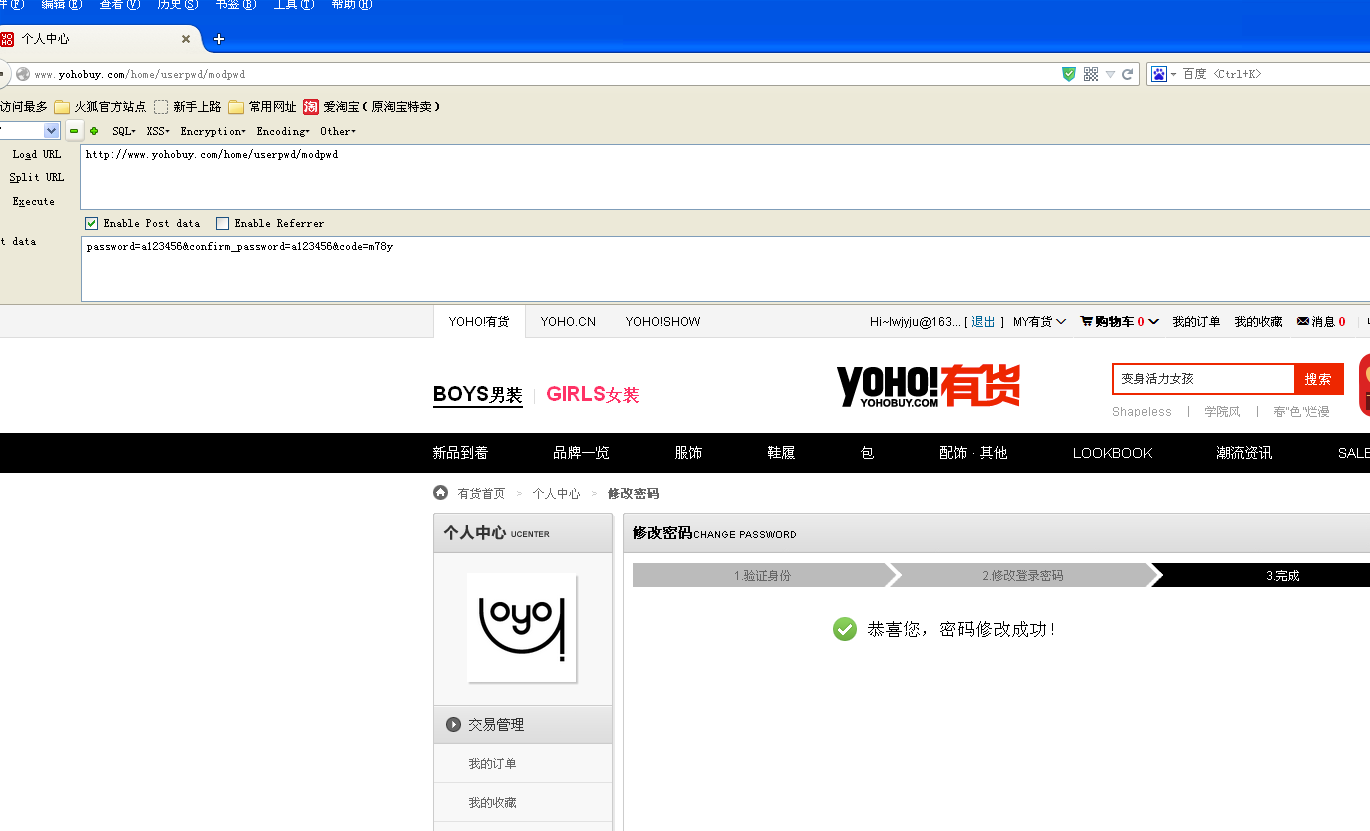Go to 个人中心 in breadcrumb
Image resolution: width=1370 pixels, height=831 pixels.
[x=556, y=494]
